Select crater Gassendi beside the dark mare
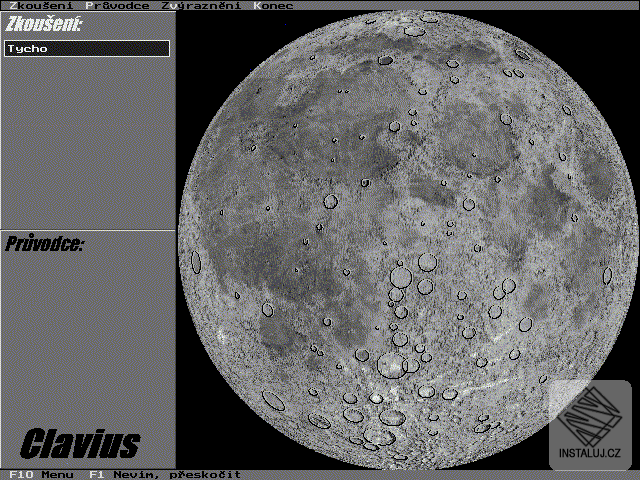Screen dimensions: 640x480 (x=267, y=310)
